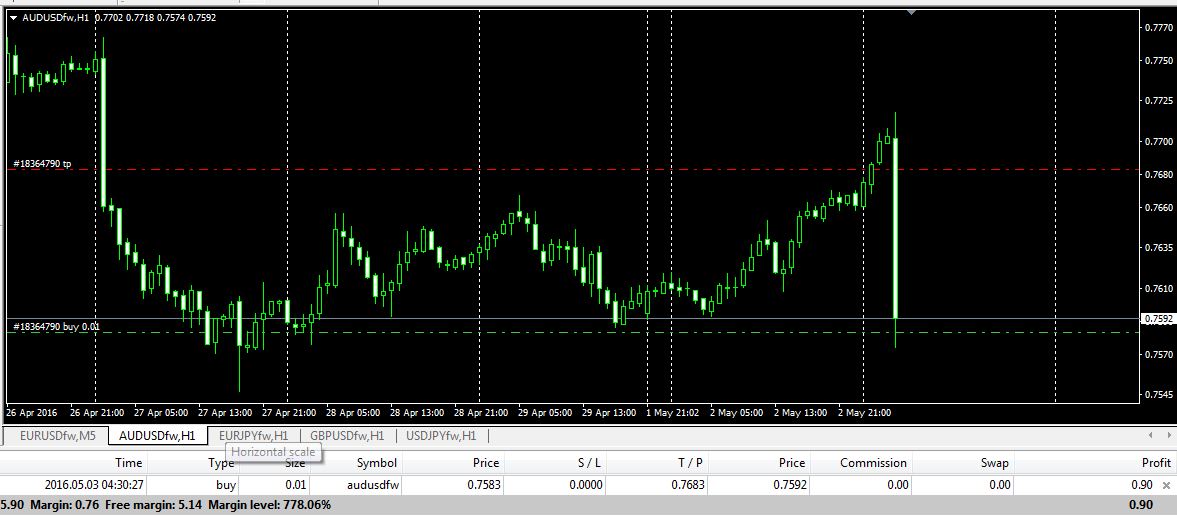Click the Margin level: 778.06% summary text
Image resolution: width=1177 pixels, height=522 pixels.
pos(269,505)
